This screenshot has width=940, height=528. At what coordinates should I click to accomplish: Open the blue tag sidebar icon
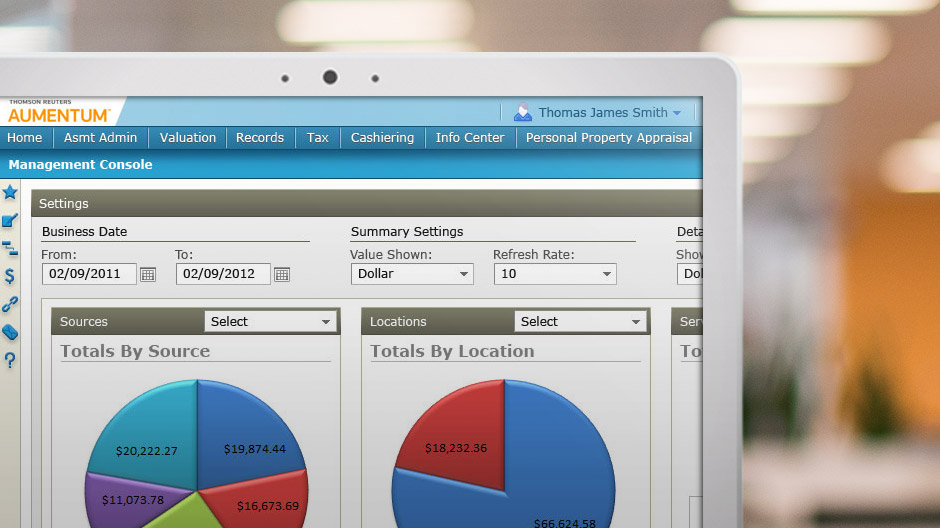coord(10,332)
